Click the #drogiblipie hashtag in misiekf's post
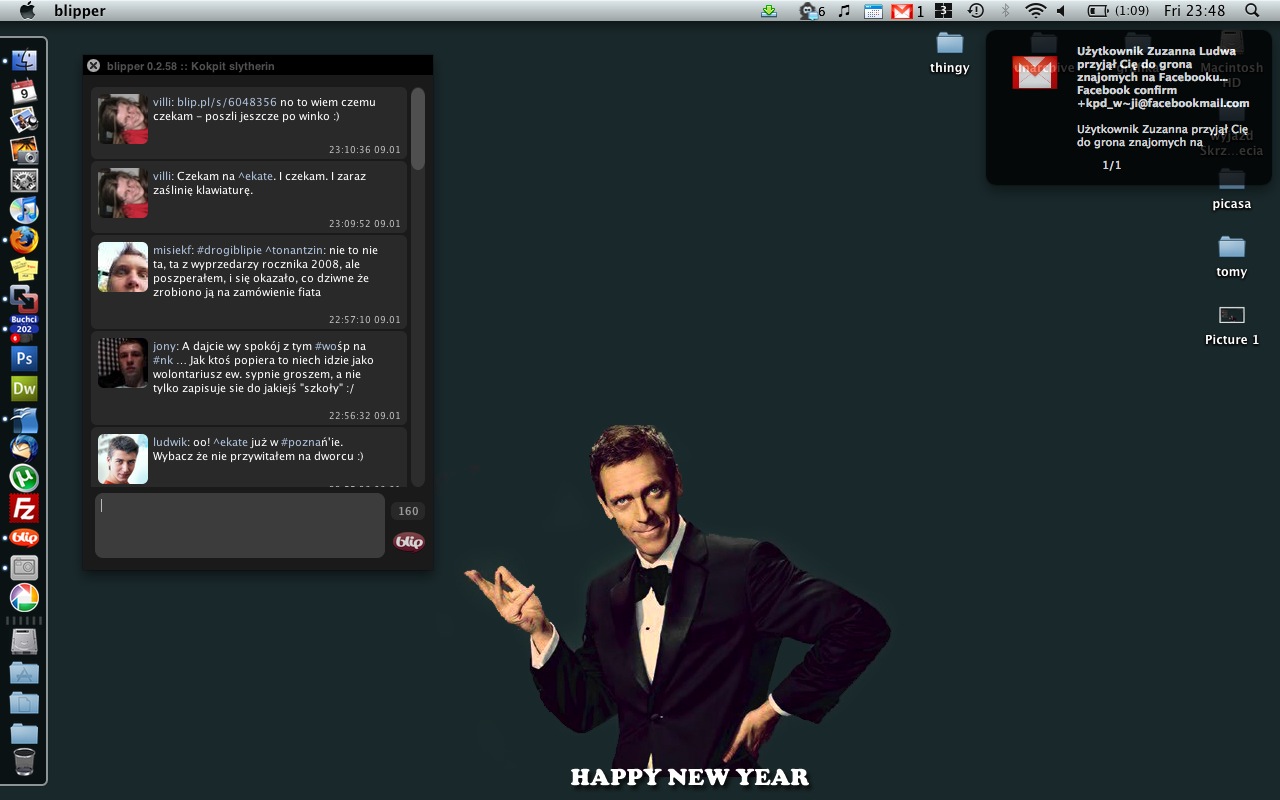The image size is (1280, 800). [x=229, y=250]
